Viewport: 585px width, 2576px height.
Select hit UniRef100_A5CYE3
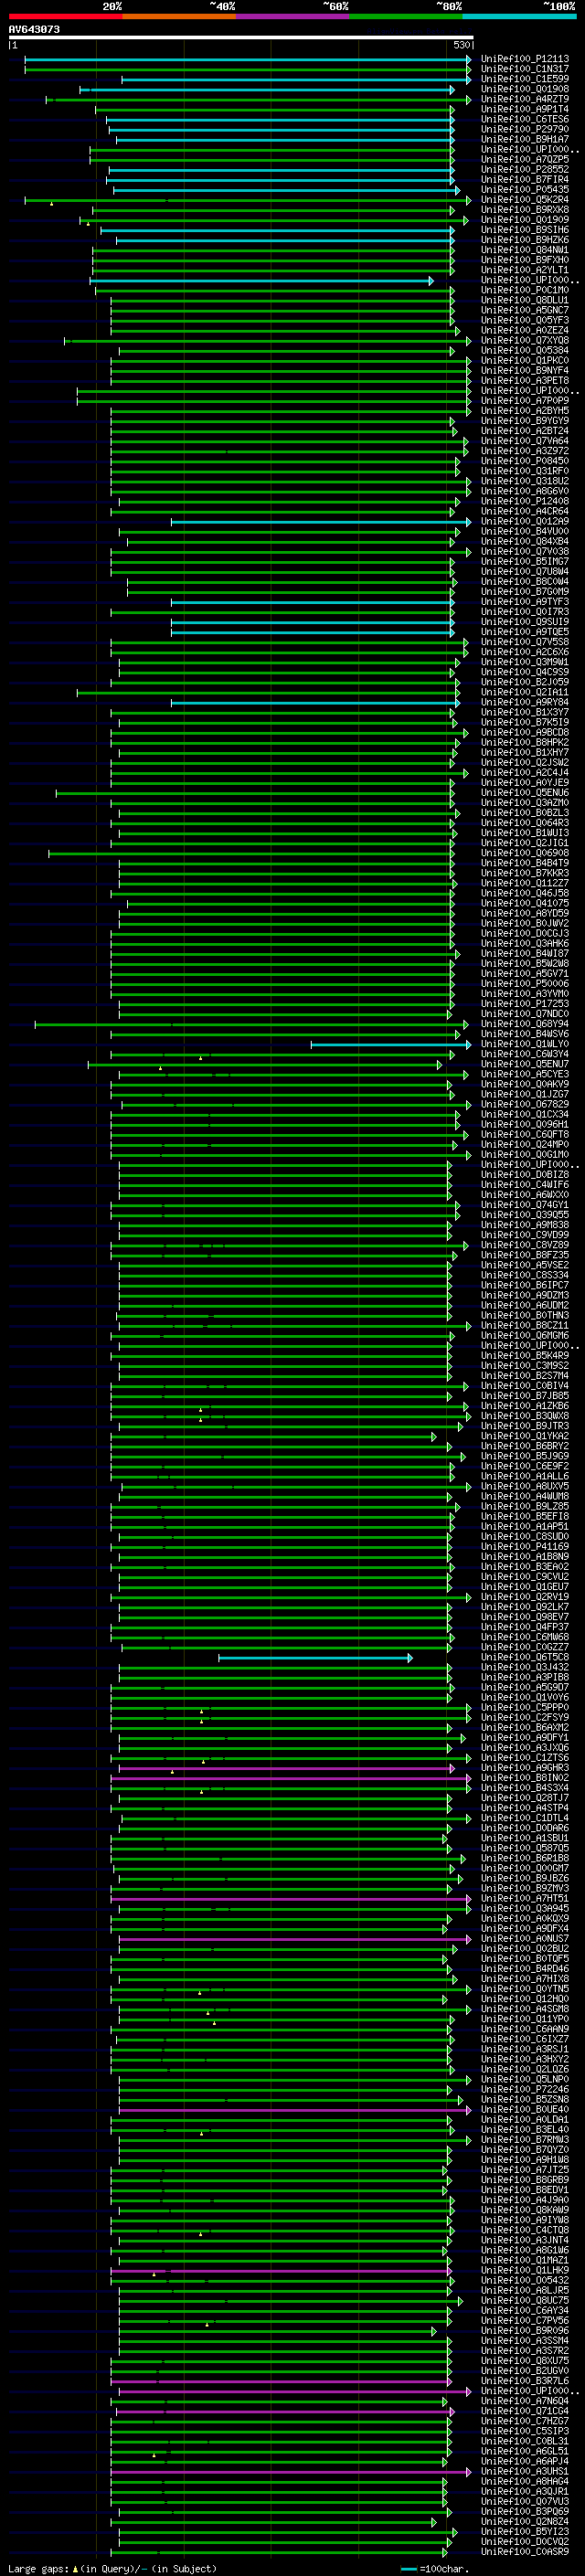525,1074
